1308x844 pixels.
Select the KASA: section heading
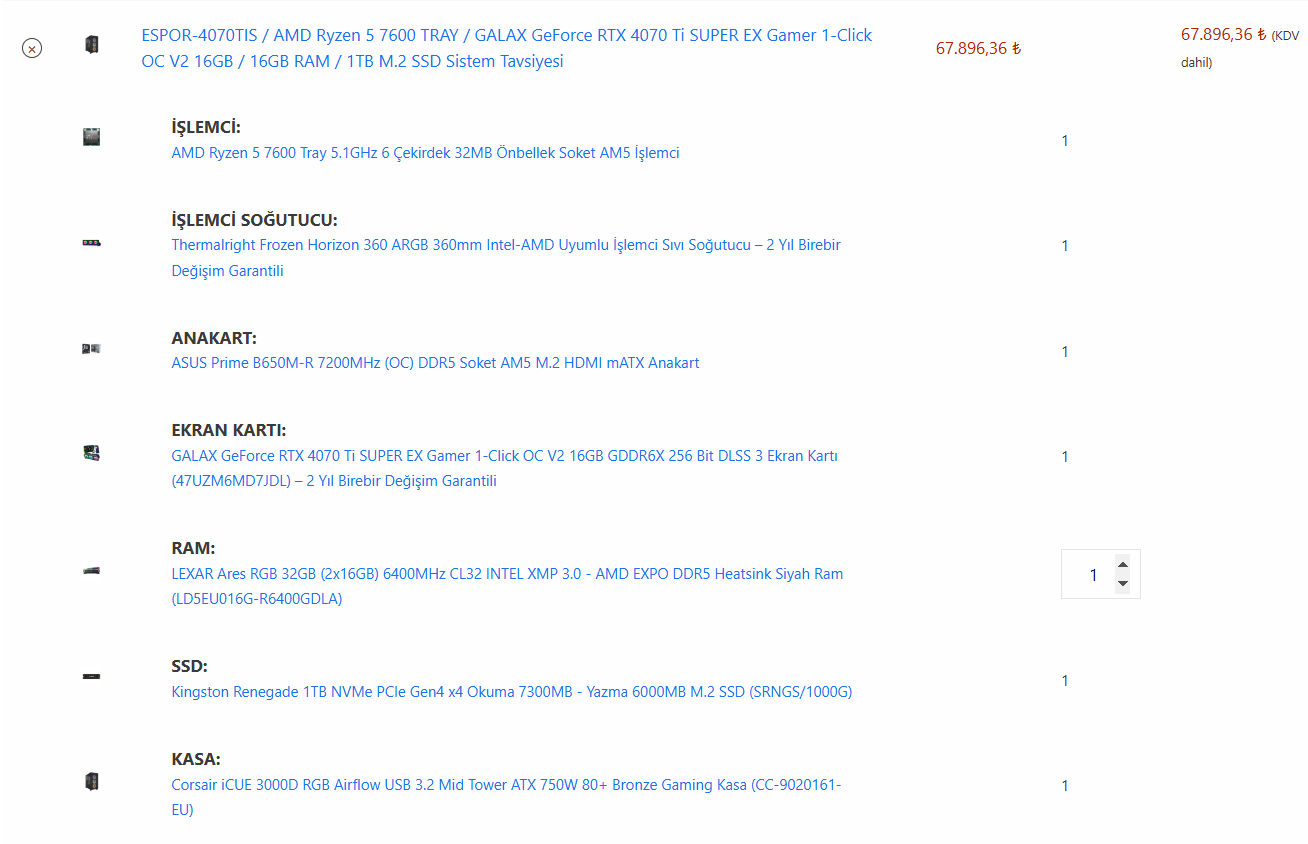[196, 759]
